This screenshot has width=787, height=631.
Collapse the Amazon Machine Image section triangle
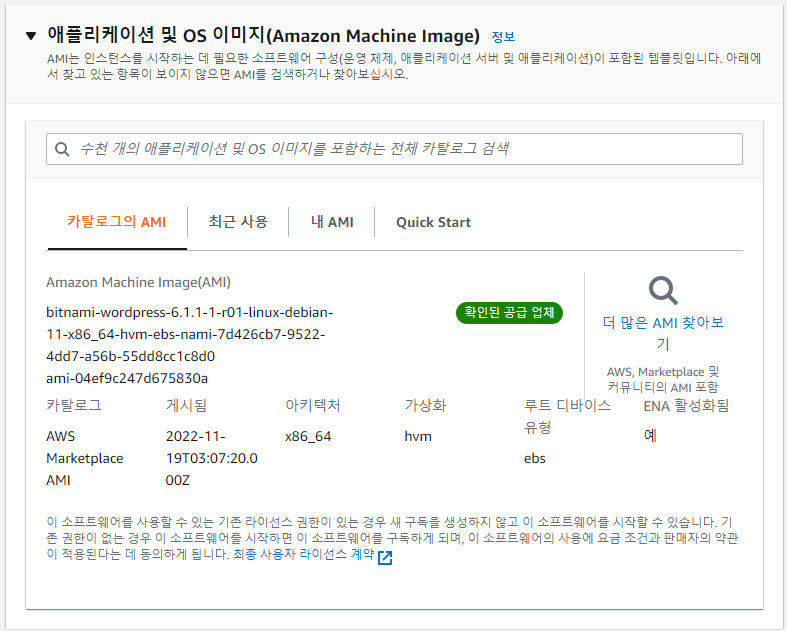pyautogui.click(x=31, y=36)
